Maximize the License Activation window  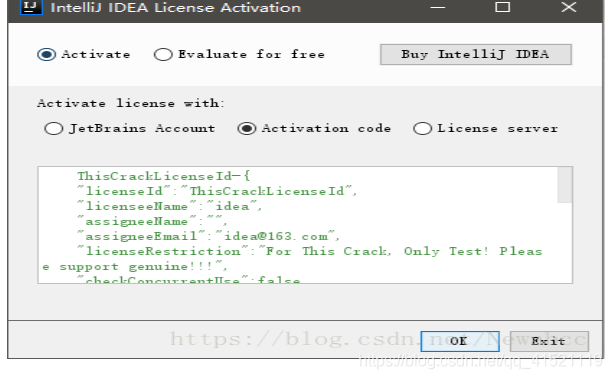click(x=502, y=7)
